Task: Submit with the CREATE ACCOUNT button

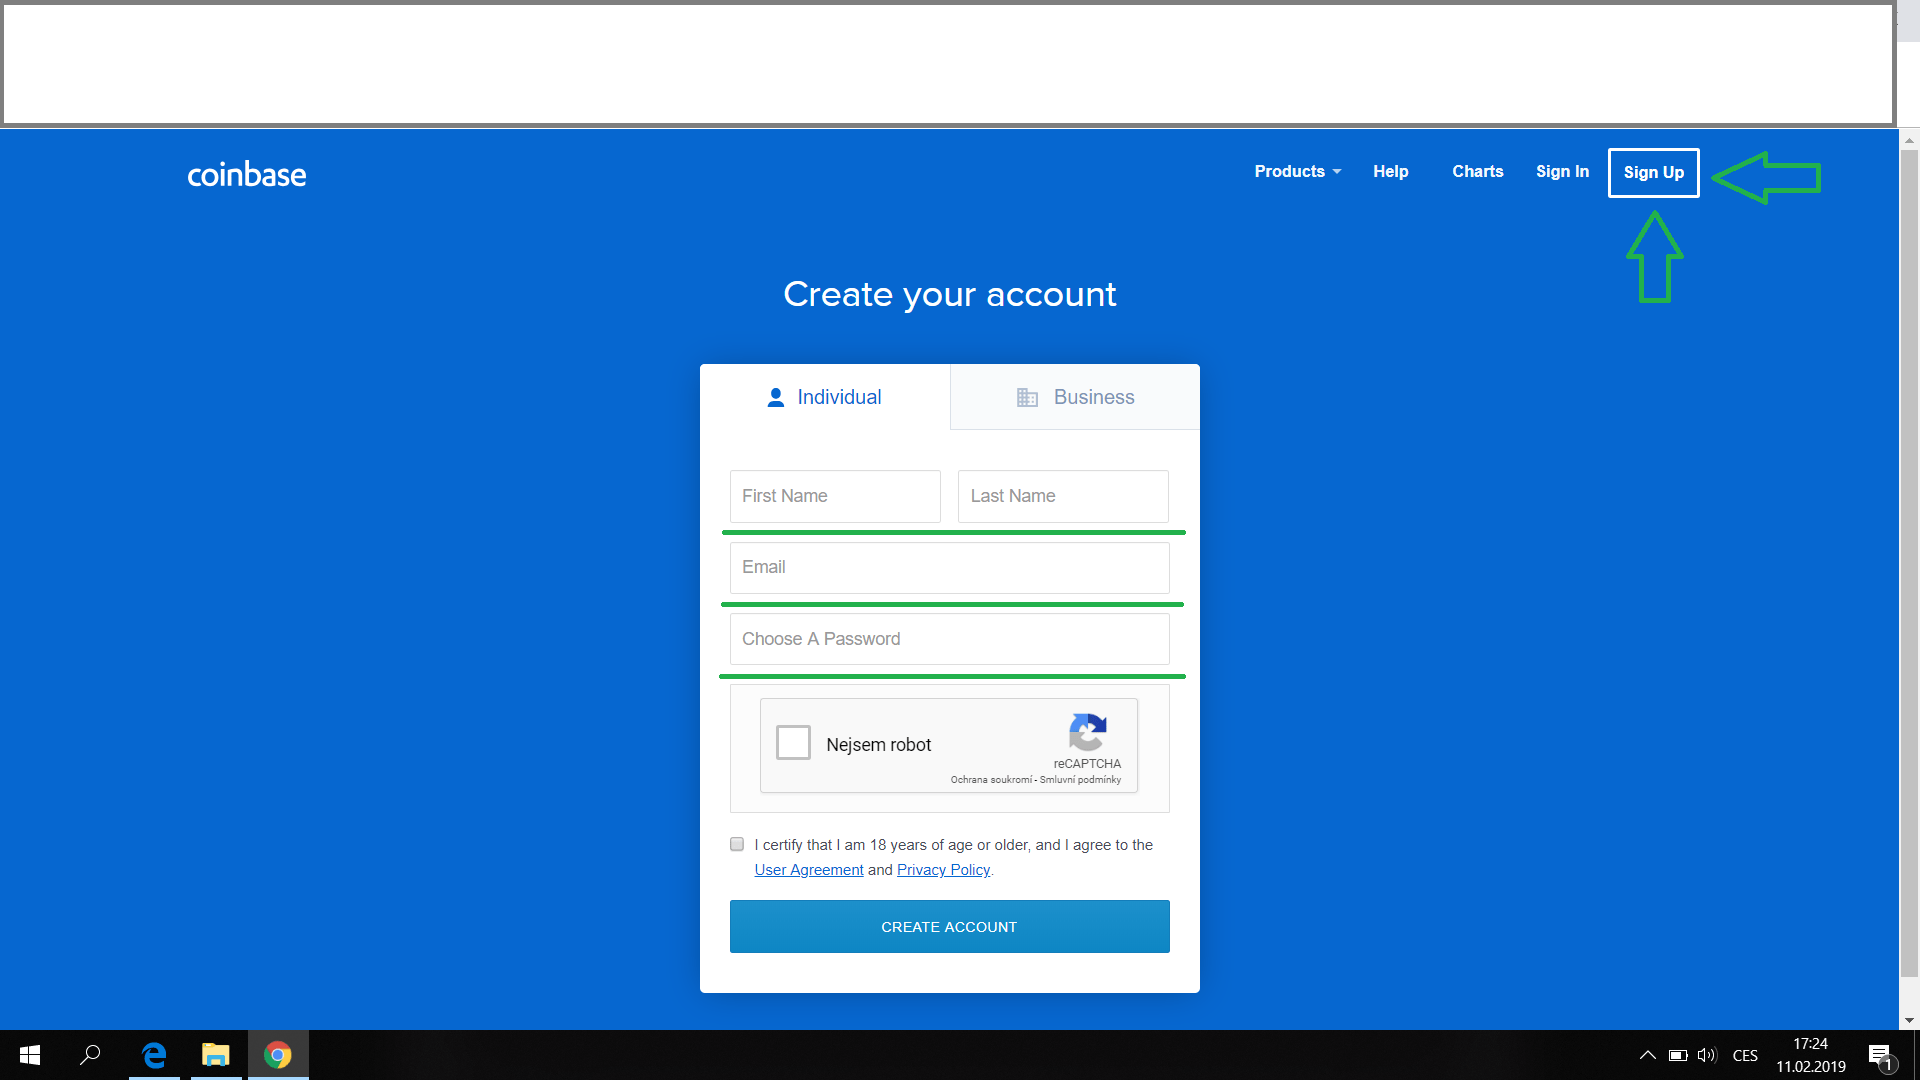Action: pos(949,927)
